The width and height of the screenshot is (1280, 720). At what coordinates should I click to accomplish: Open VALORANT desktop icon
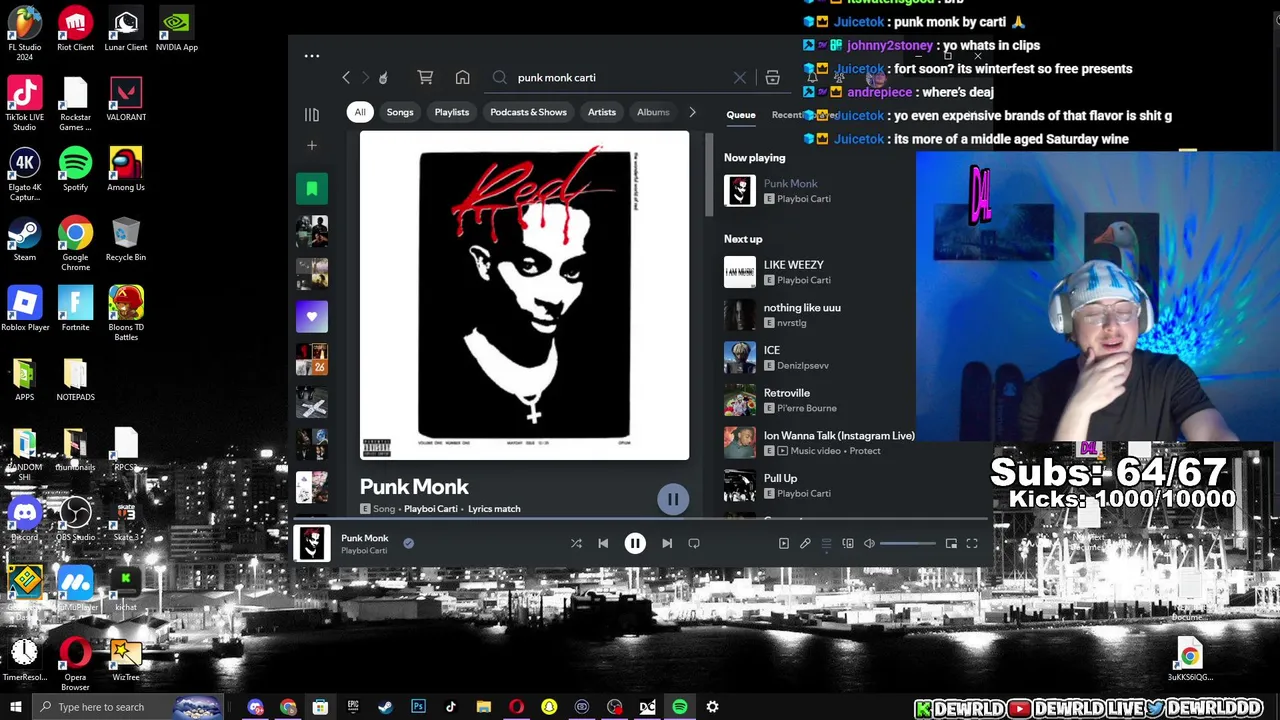point(126,98)
